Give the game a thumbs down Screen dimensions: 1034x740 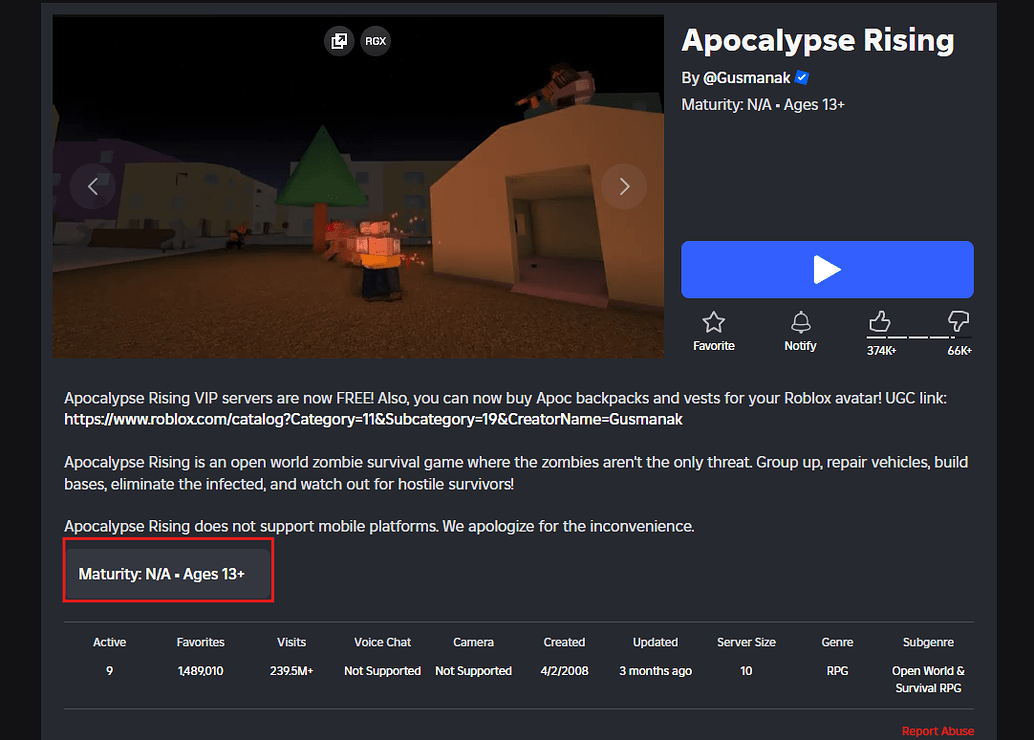point(958,320)
